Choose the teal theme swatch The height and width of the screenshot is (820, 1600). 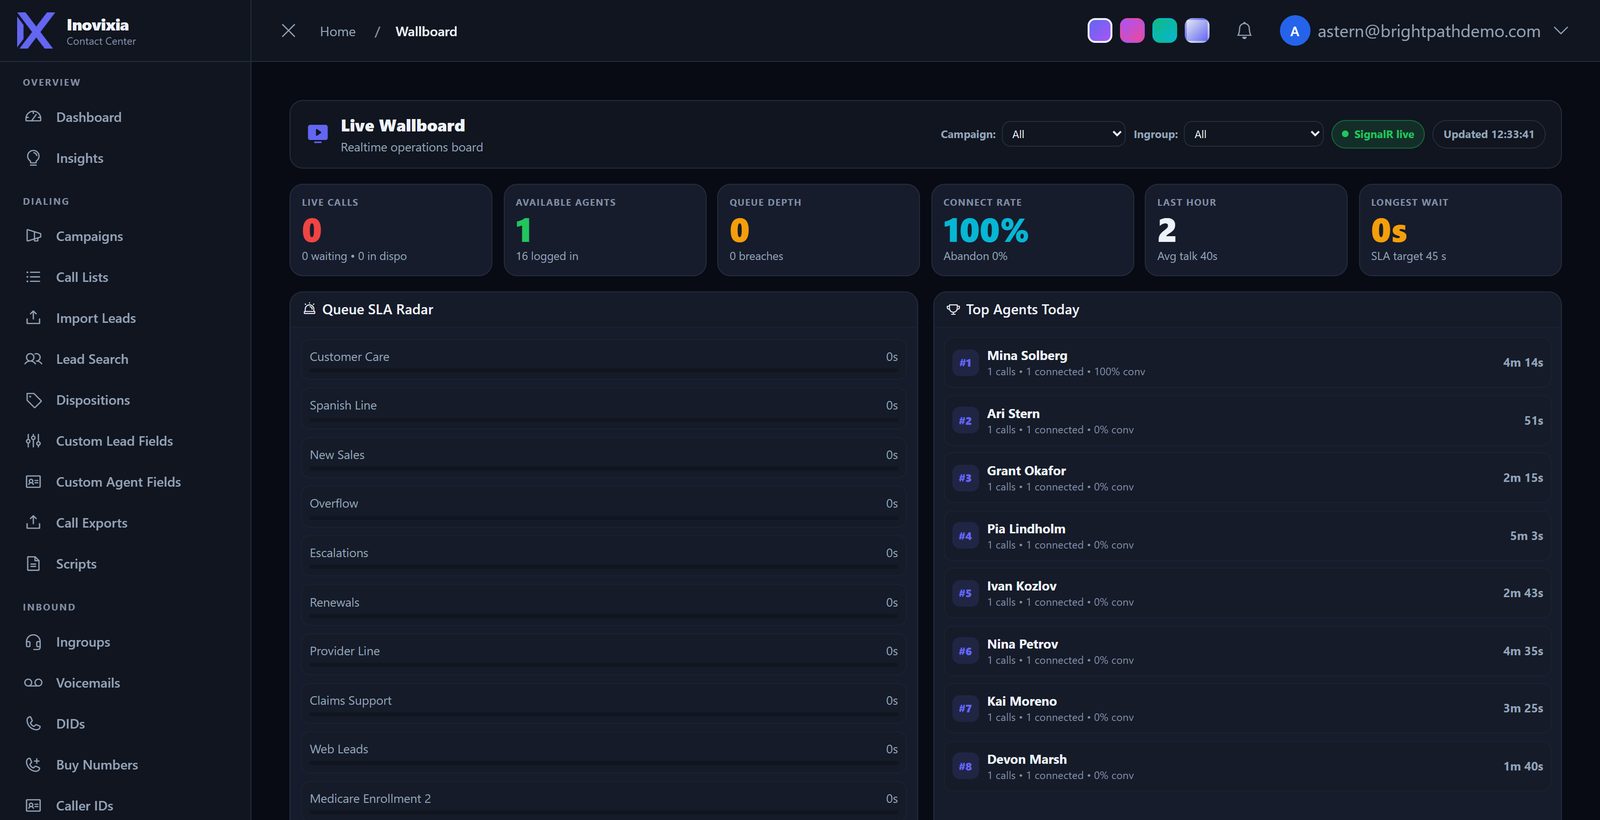(1165, 31)
